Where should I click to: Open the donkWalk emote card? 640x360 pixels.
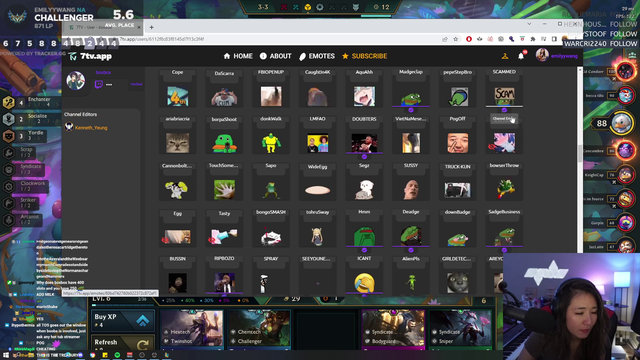coord(271,136)
